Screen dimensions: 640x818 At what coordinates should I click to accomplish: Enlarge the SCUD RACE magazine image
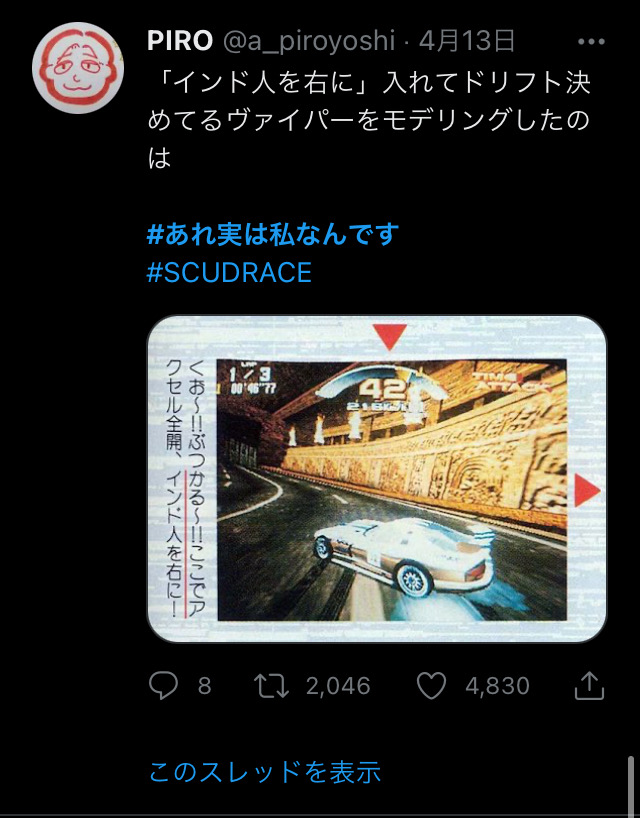pyautogui.click(x=377, y=479)
